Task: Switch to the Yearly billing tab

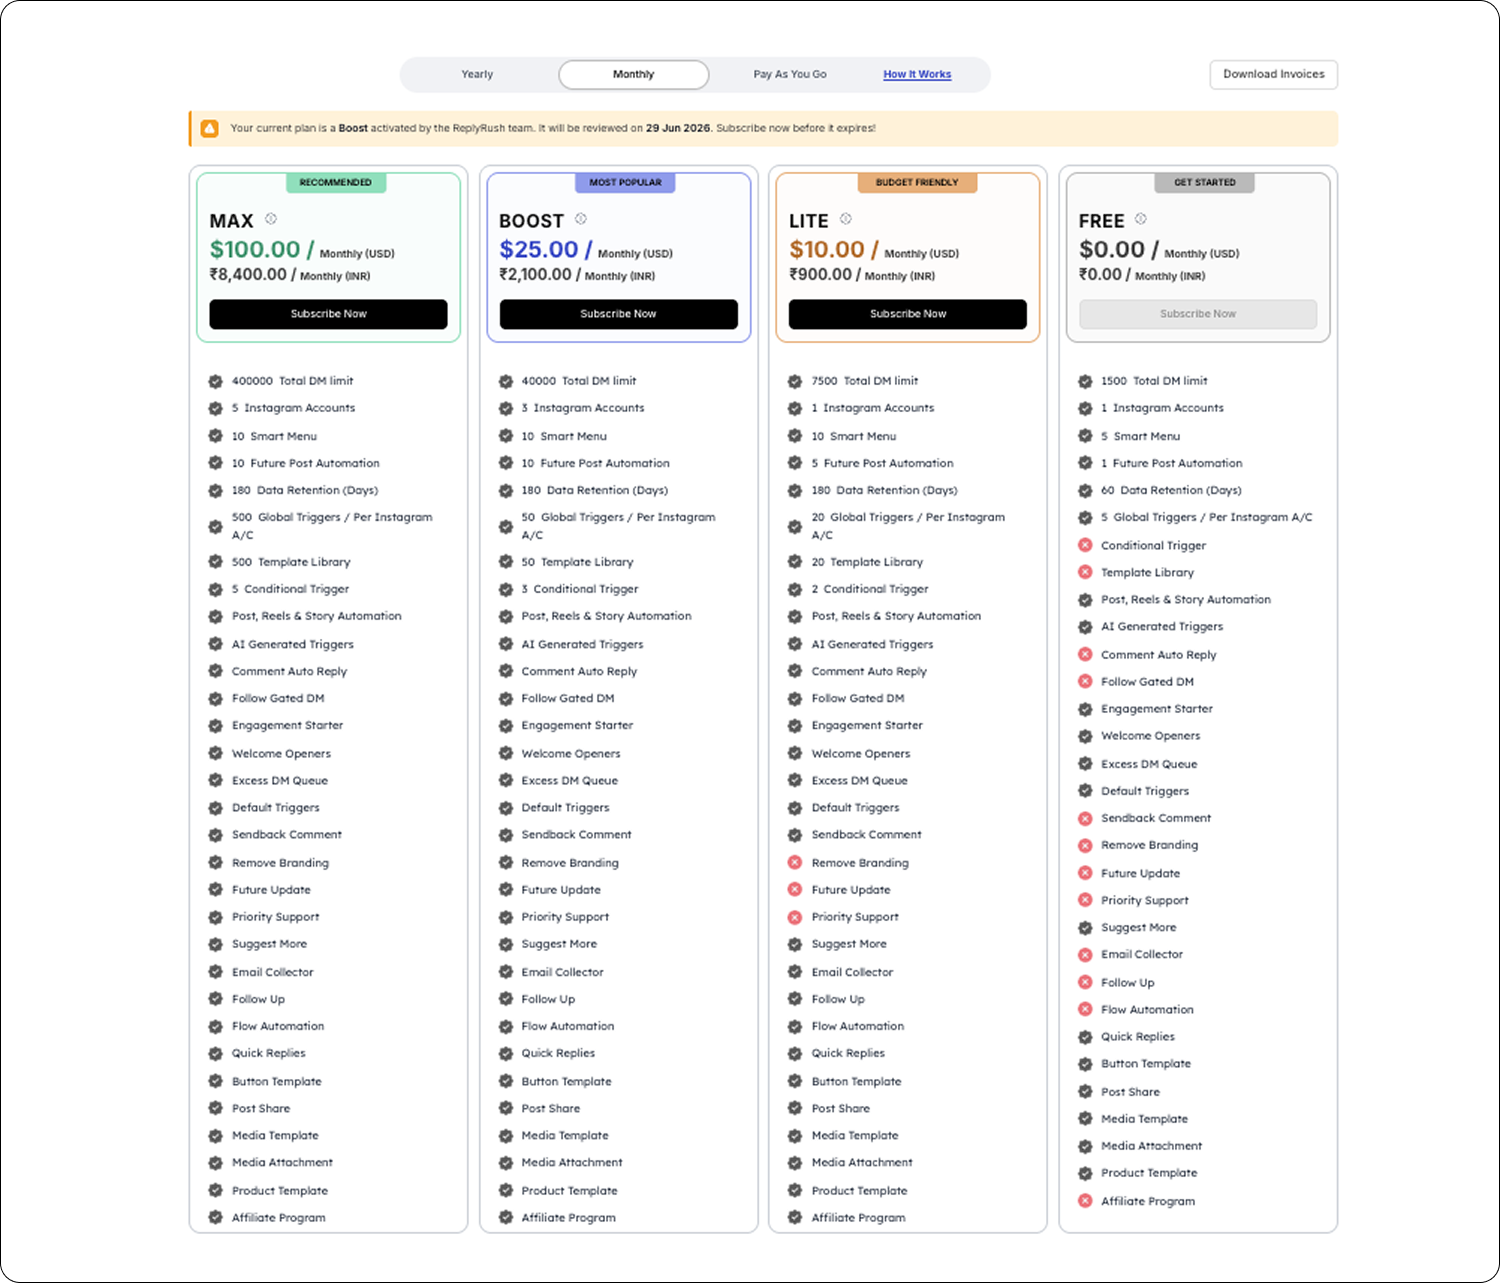Action: click(477, 74)
